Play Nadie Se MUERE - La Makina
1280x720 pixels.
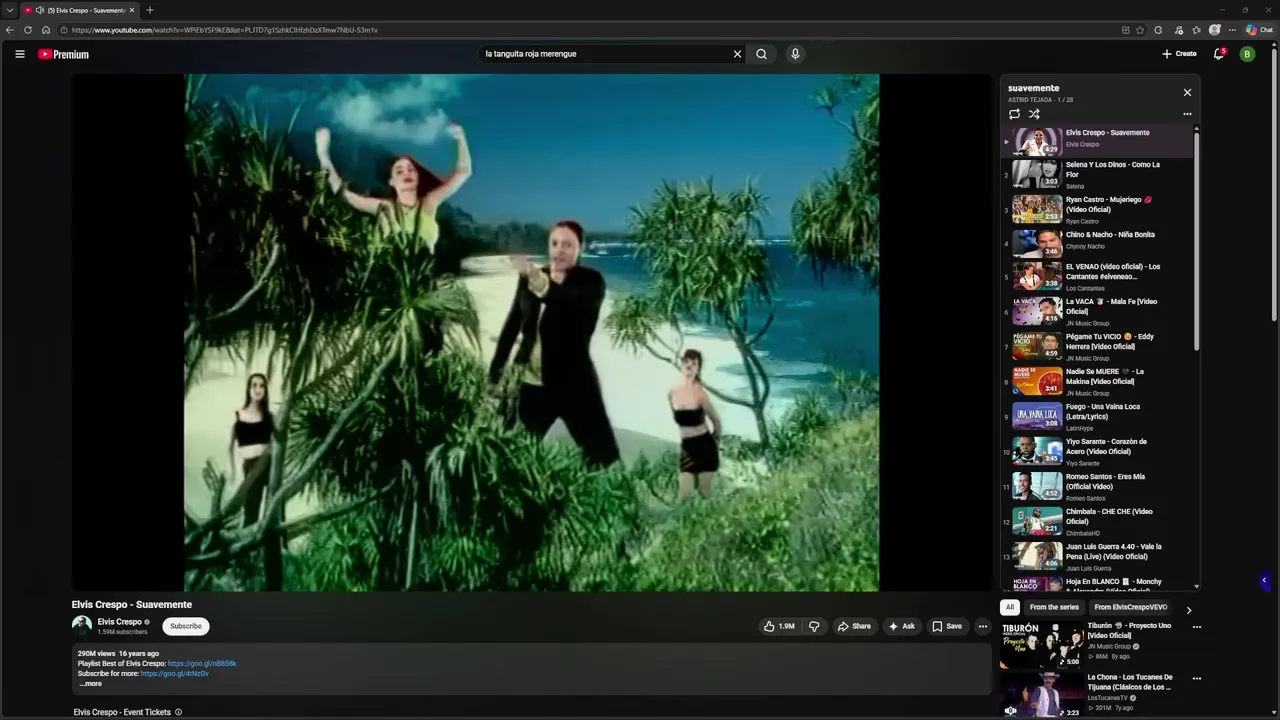[x=1097, y=382]
